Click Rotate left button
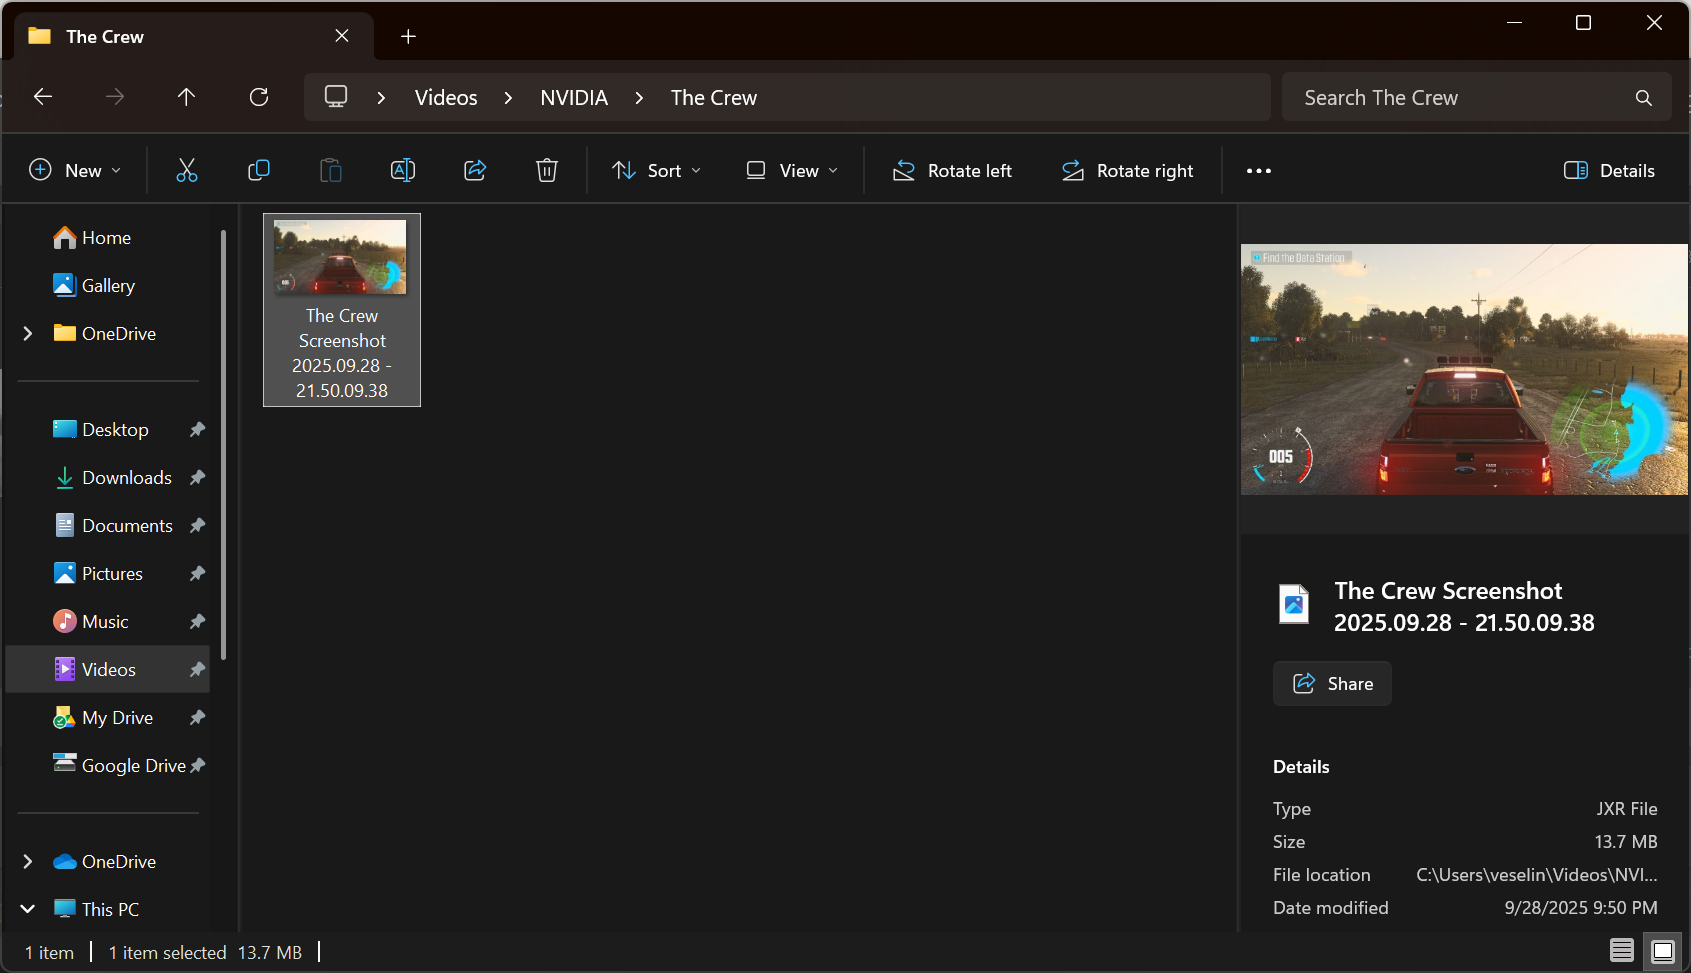The image size is (1691, 973). tap(952, 171)
